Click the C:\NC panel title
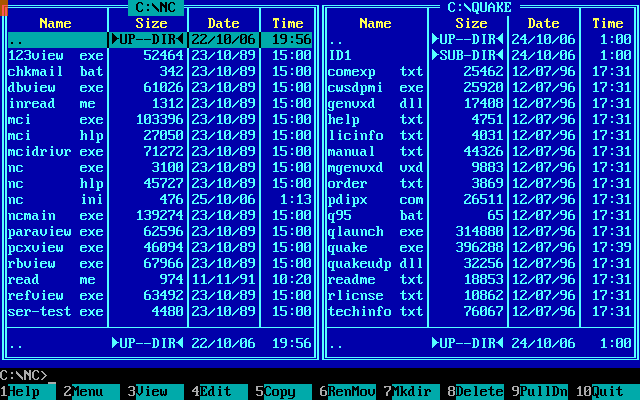This screenshot has height=400, width=640. point(156,7)
